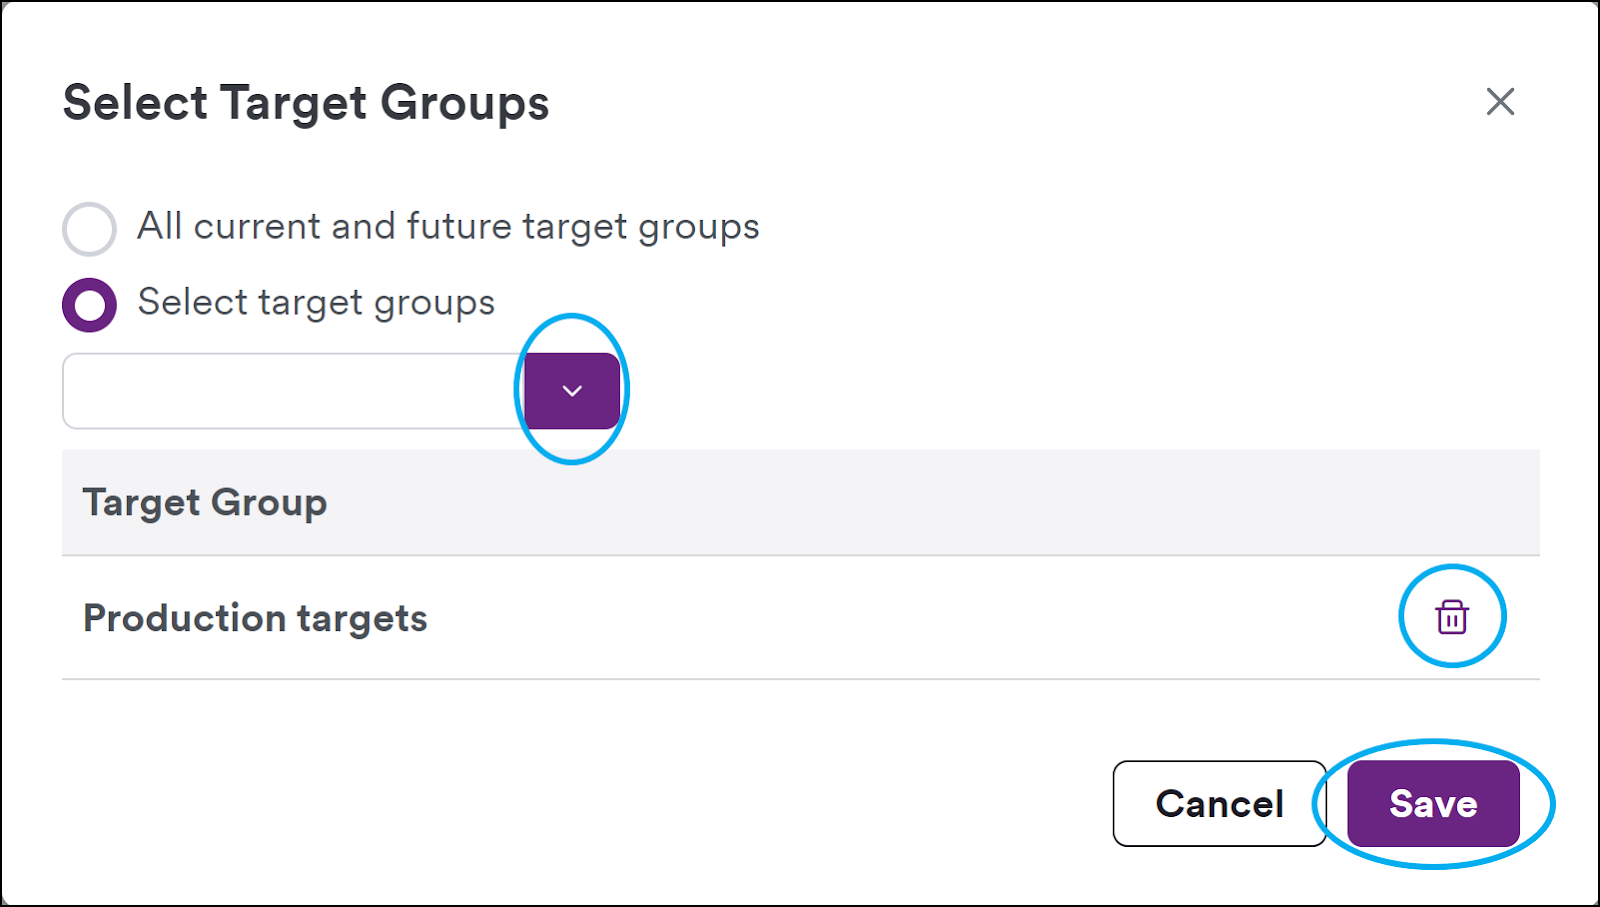The image size is (1600, 907).
Task: Click inside the empty target groups combo box
Action: click(x=294, y=391)
